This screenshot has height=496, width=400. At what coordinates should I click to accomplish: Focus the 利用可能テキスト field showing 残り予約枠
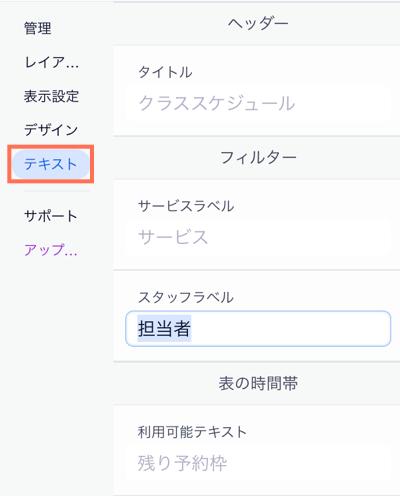(x=258, y=463)
